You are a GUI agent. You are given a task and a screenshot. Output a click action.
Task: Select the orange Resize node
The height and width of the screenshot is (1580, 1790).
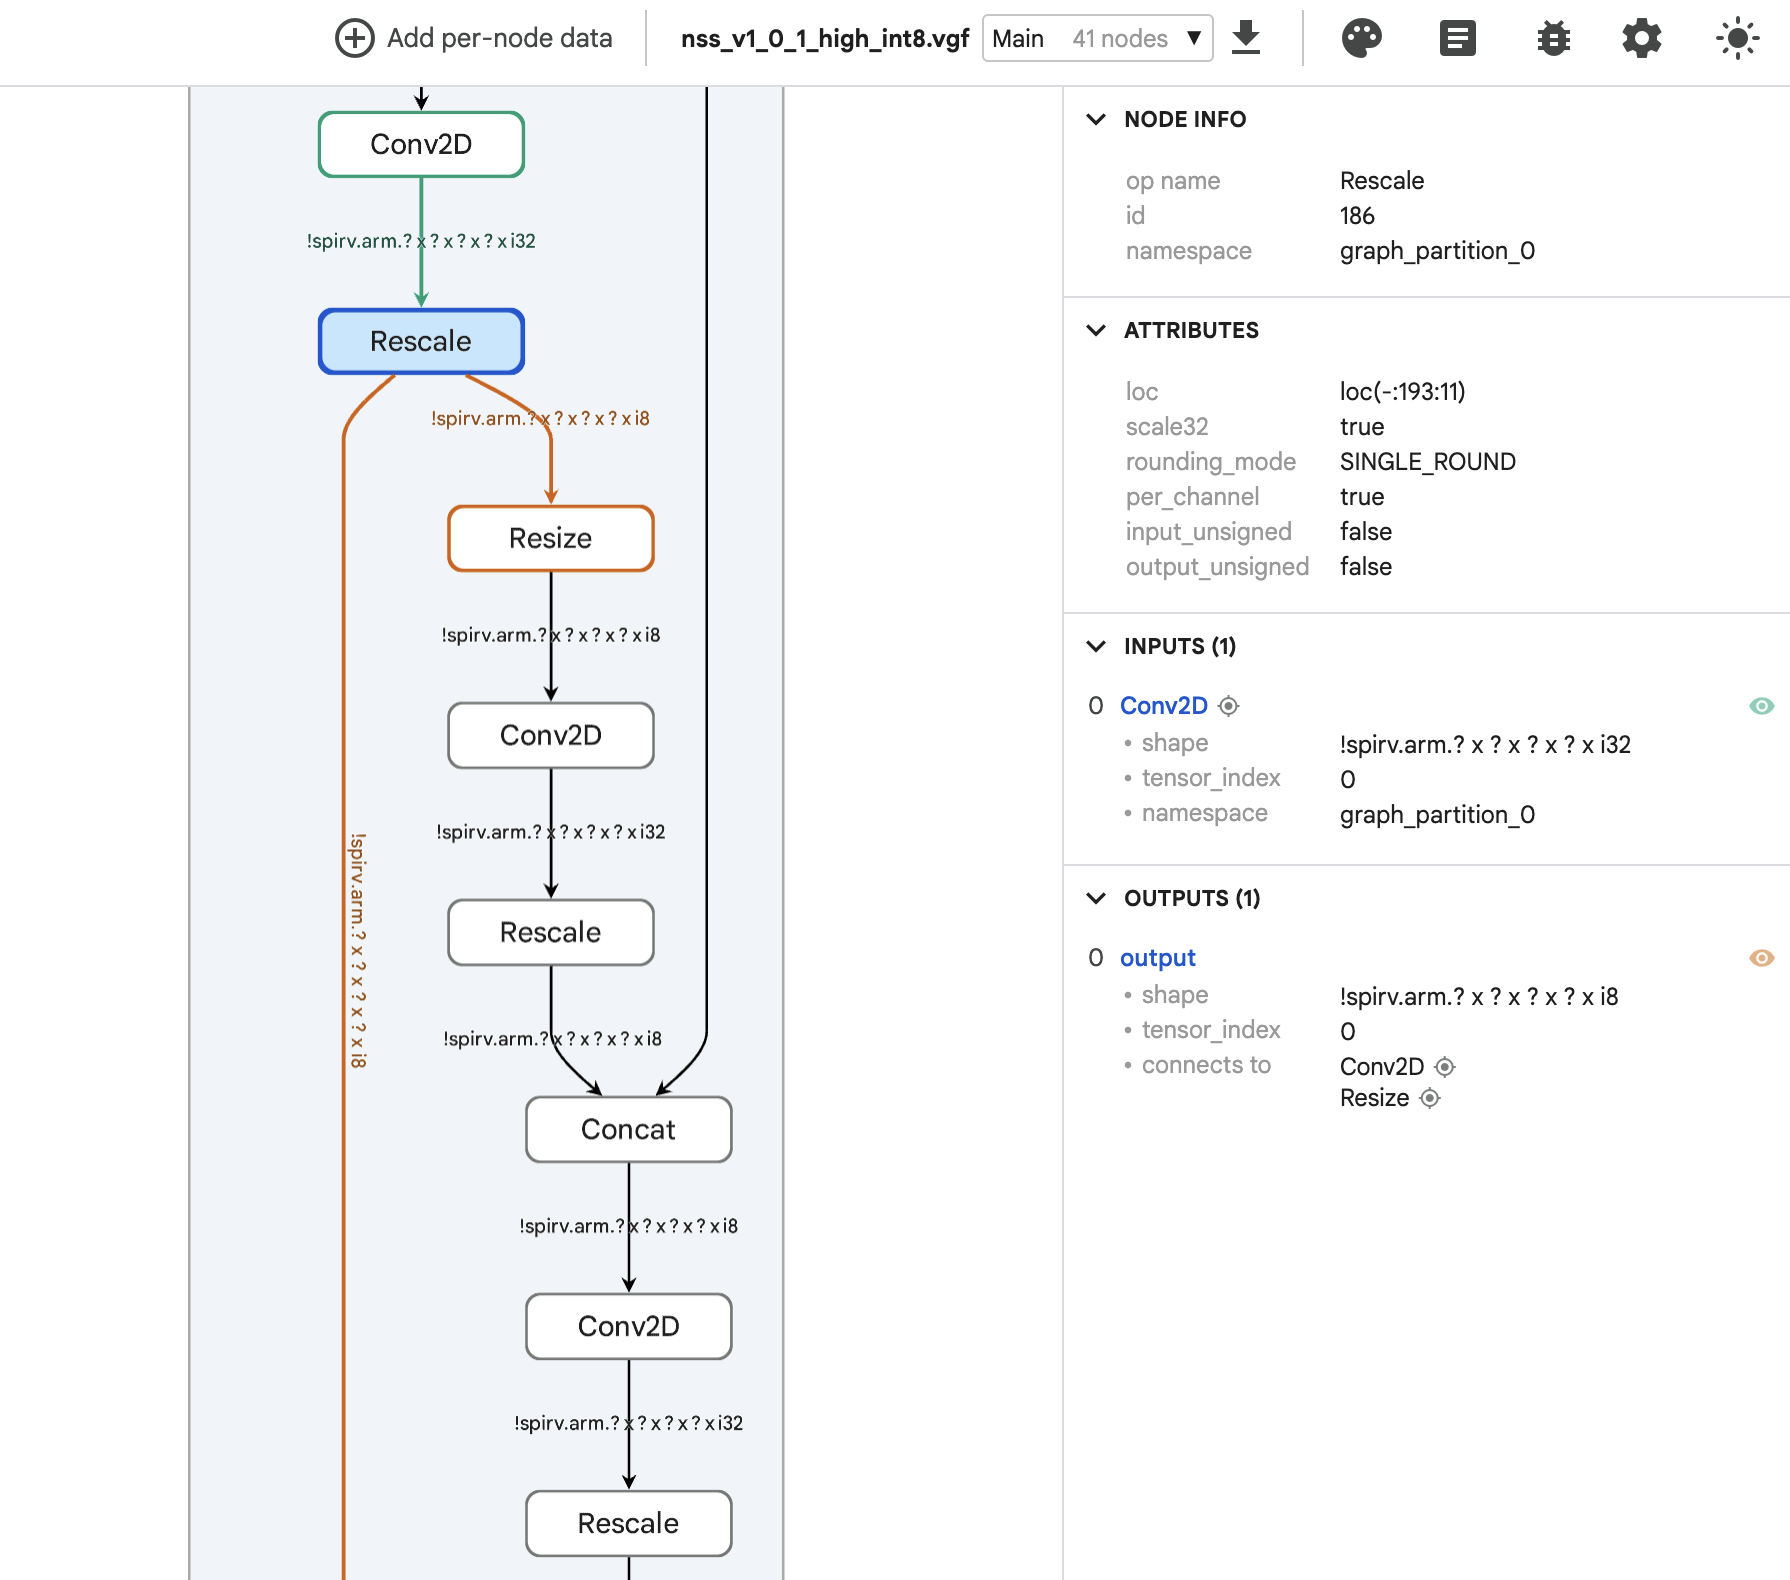tap(550, 539)
